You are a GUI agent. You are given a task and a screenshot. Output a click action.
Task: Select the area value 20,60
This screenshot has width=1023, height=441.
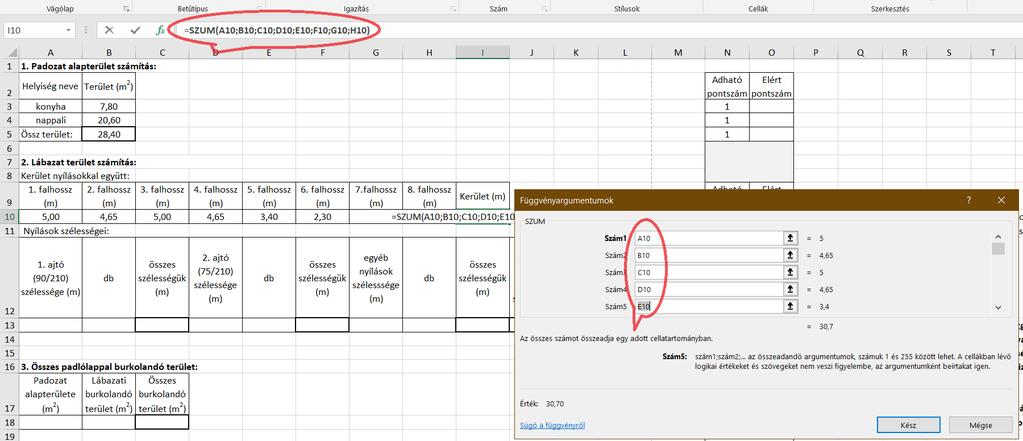[109, 120]
